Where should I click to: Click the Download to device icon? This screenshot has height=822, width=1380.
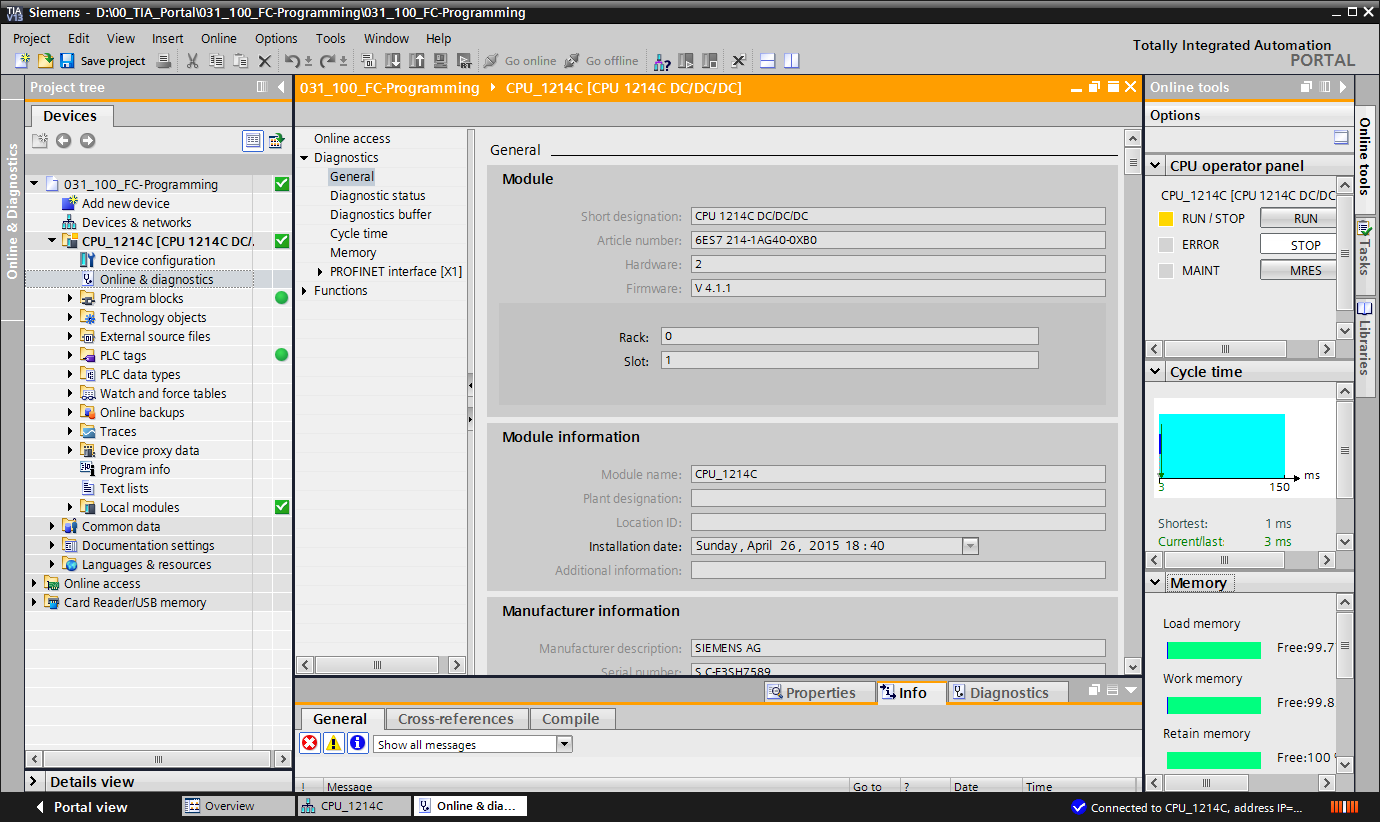click(393, 61)
